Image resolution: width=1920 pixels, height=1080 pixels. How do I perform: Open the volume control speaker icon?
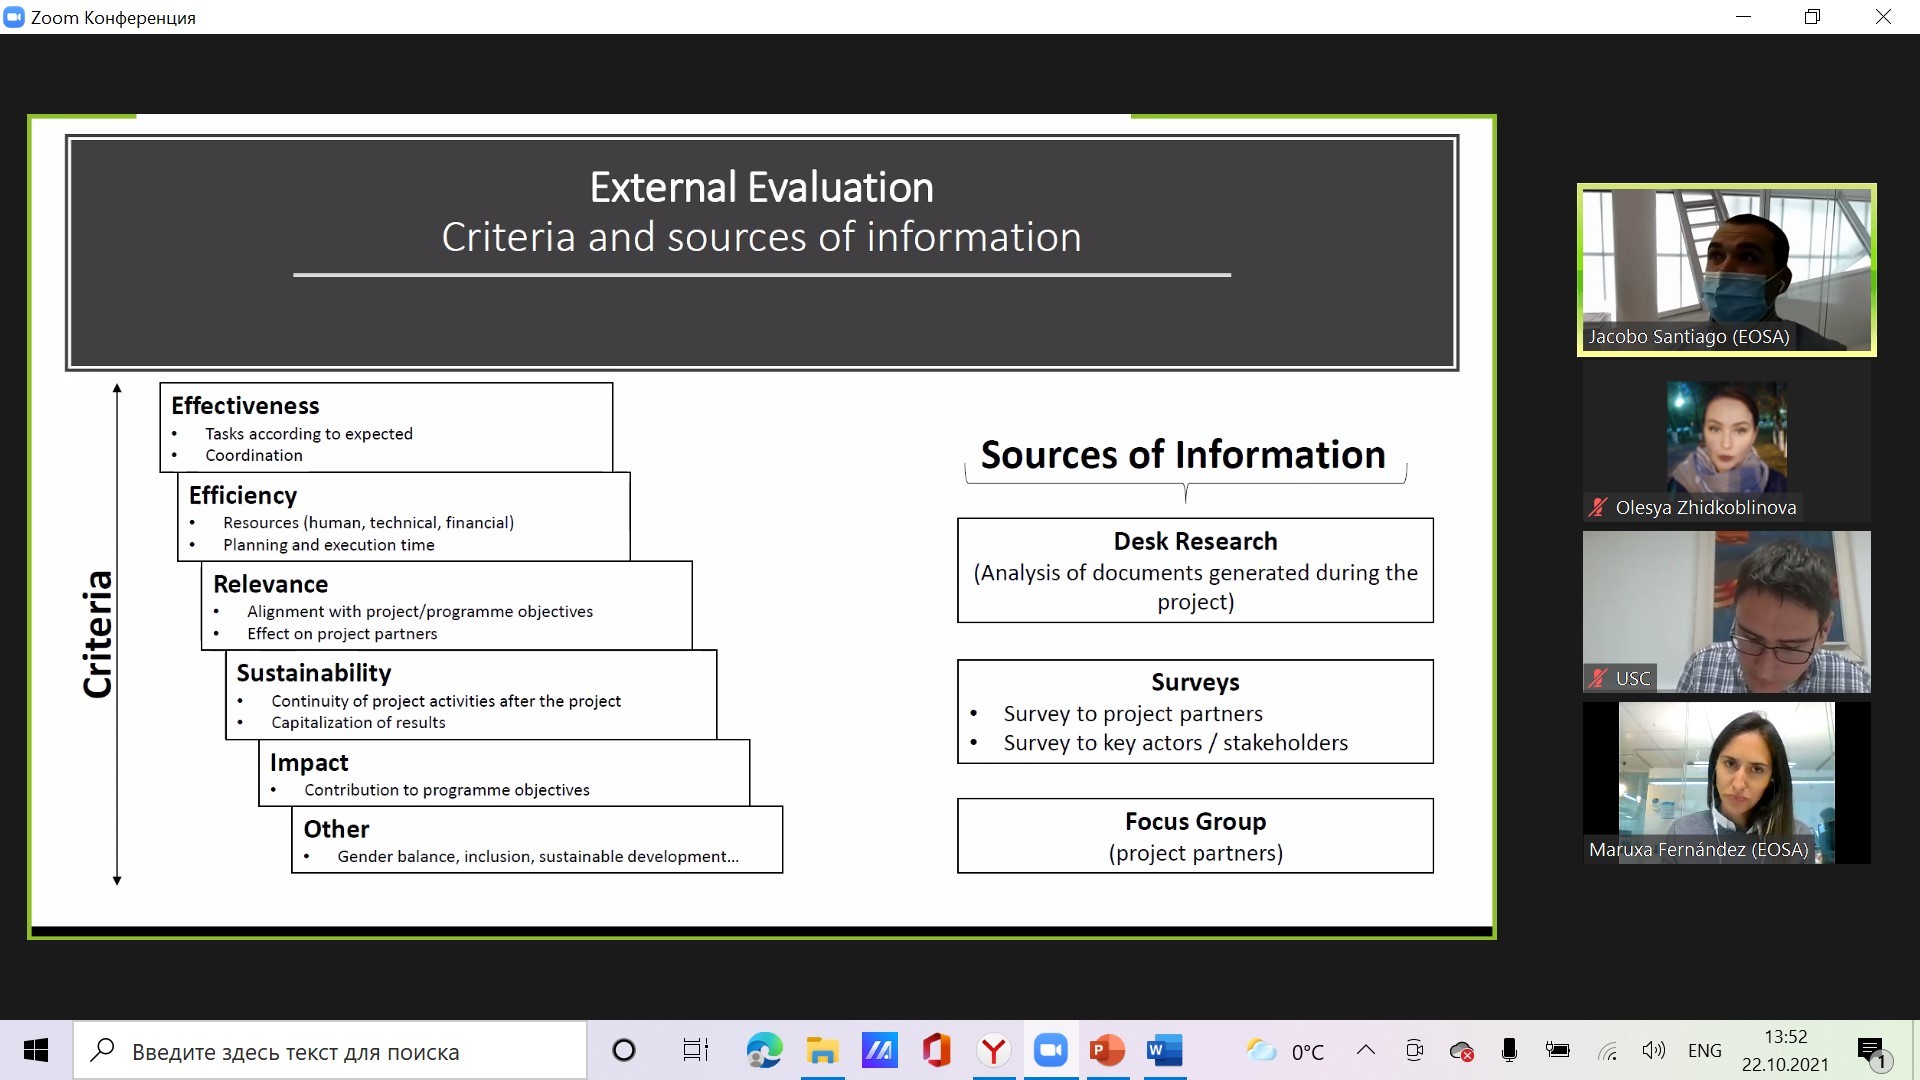pyautogui.click(x=1653, y=1050)
